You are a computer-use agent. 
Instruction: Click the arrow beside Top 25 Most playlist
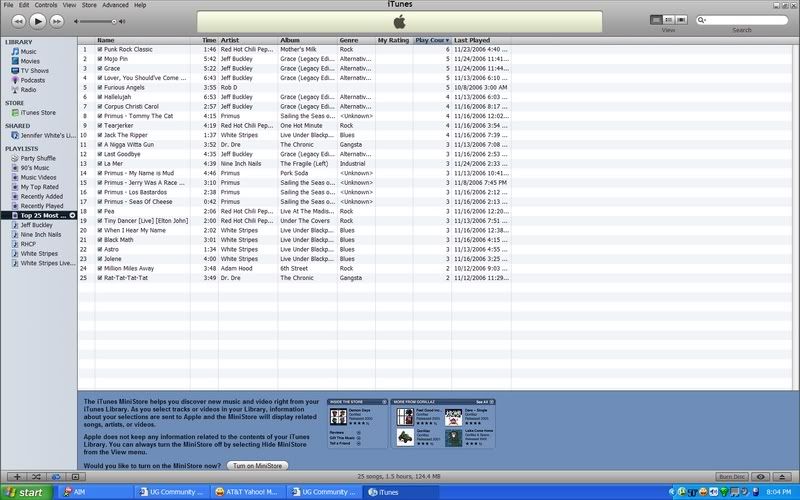pyautogui.click(x=72, y=216)
